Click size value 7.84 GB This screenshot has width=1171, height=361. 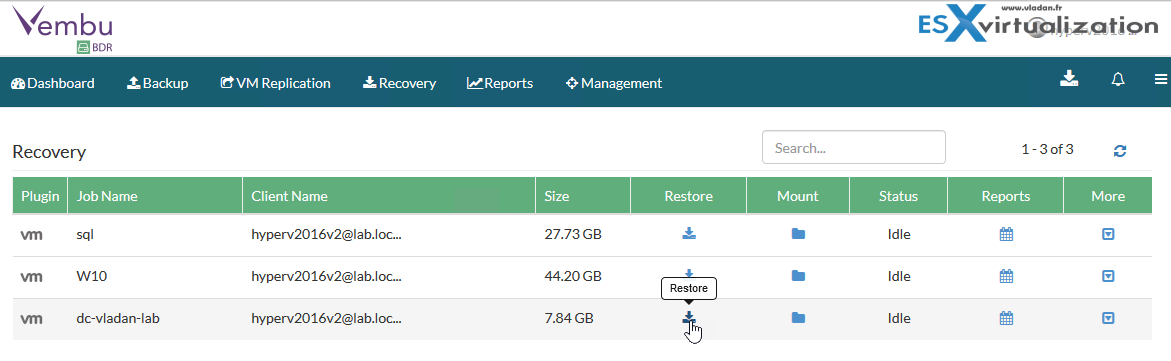[569, 318]
